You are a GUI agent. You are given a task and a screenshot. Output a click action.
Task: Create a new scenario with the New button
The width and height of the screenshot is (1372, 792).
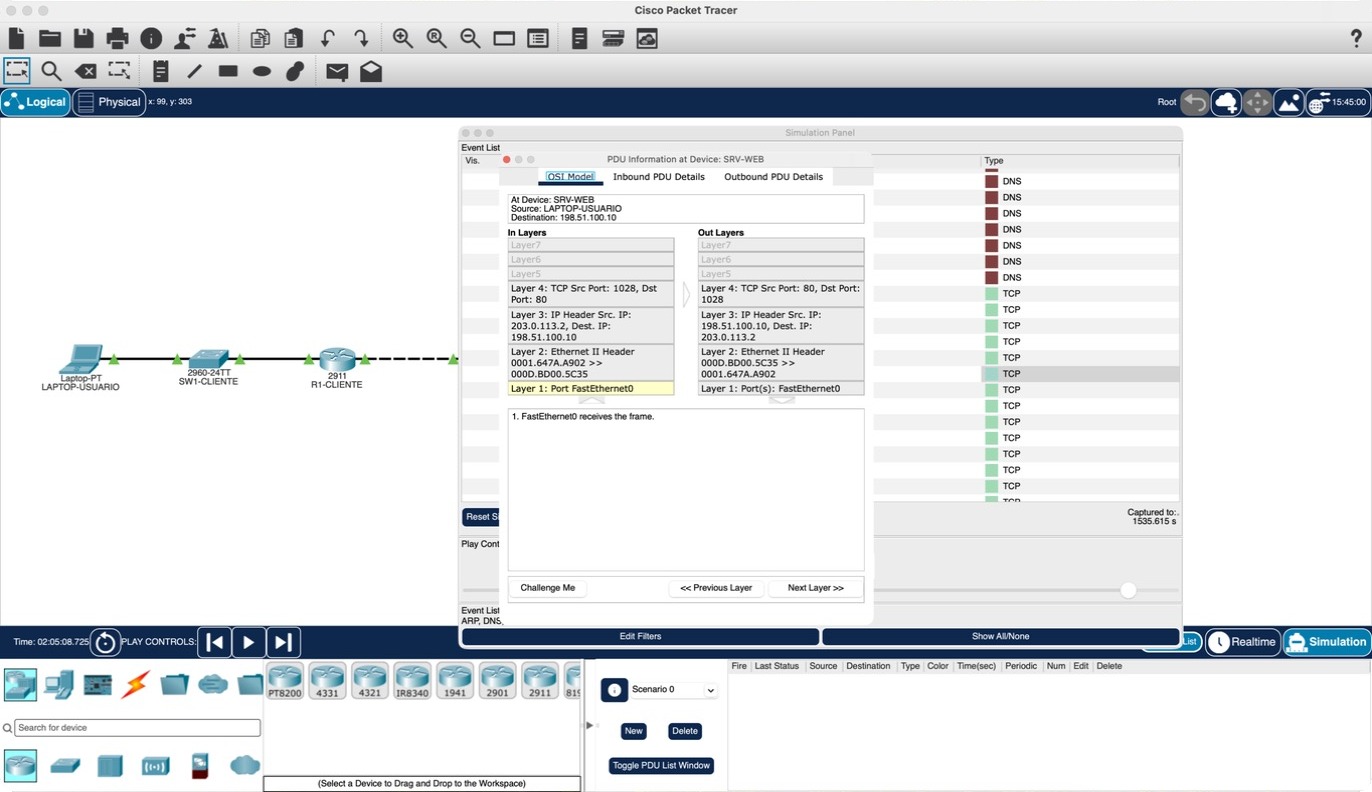pyautogui.click(x=634, y=731)
